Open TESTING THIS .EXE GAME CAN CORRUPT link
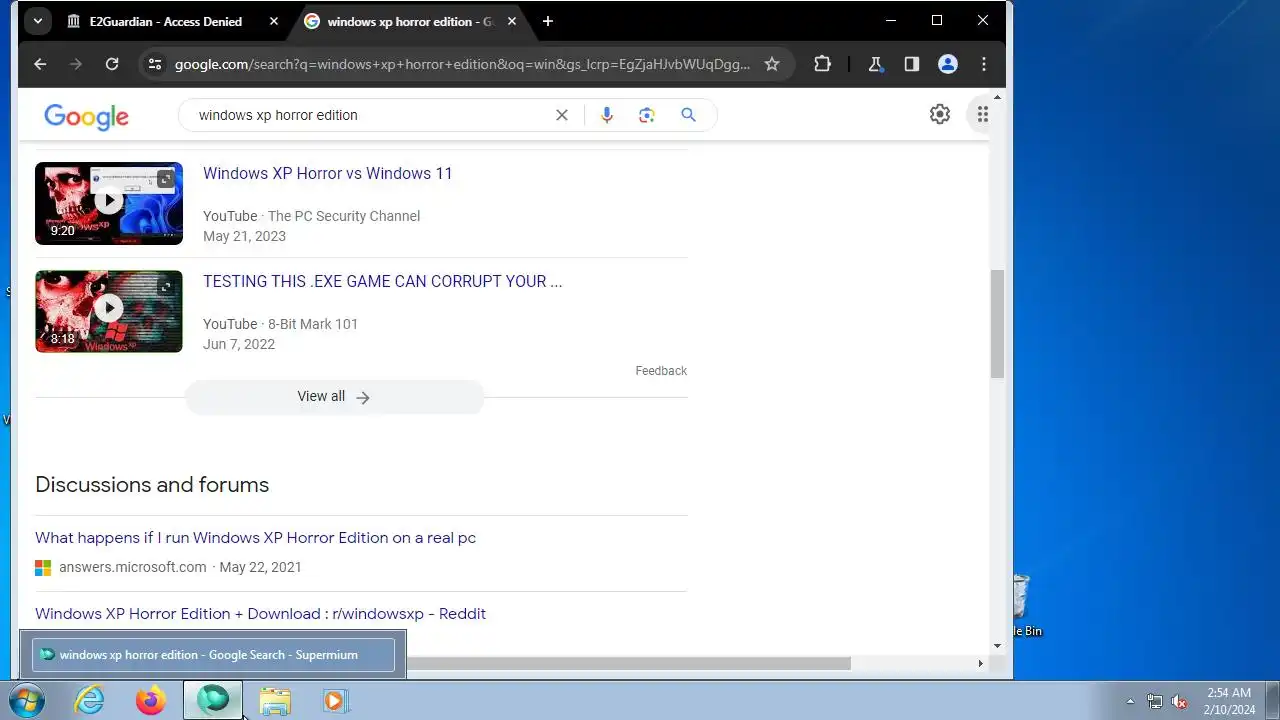 (383, 281)
